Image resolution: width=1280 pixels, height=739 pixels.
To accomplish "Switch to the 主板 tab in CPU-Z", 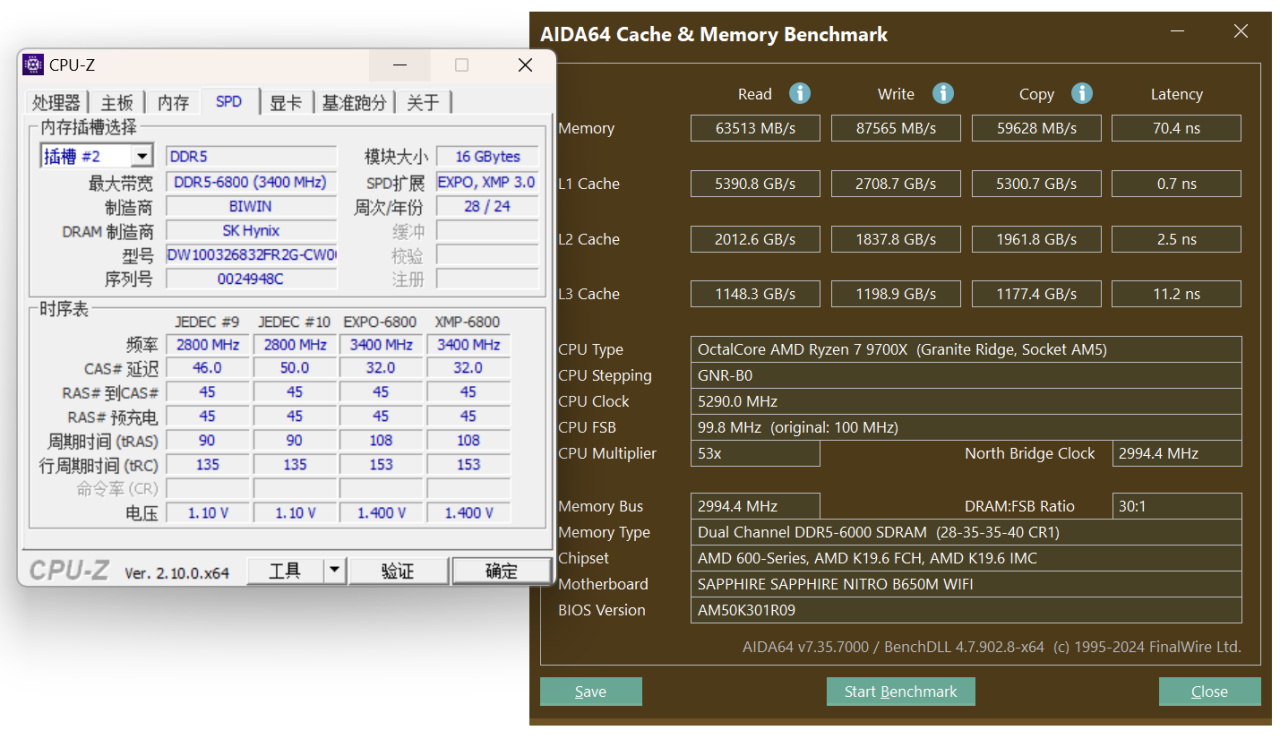I will click(117, 102).
